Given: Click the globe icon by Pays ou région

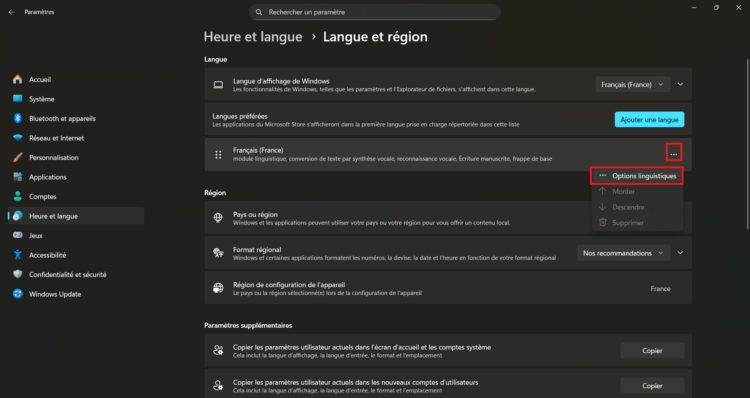Looking at the screenshot, I should (218, 218).
